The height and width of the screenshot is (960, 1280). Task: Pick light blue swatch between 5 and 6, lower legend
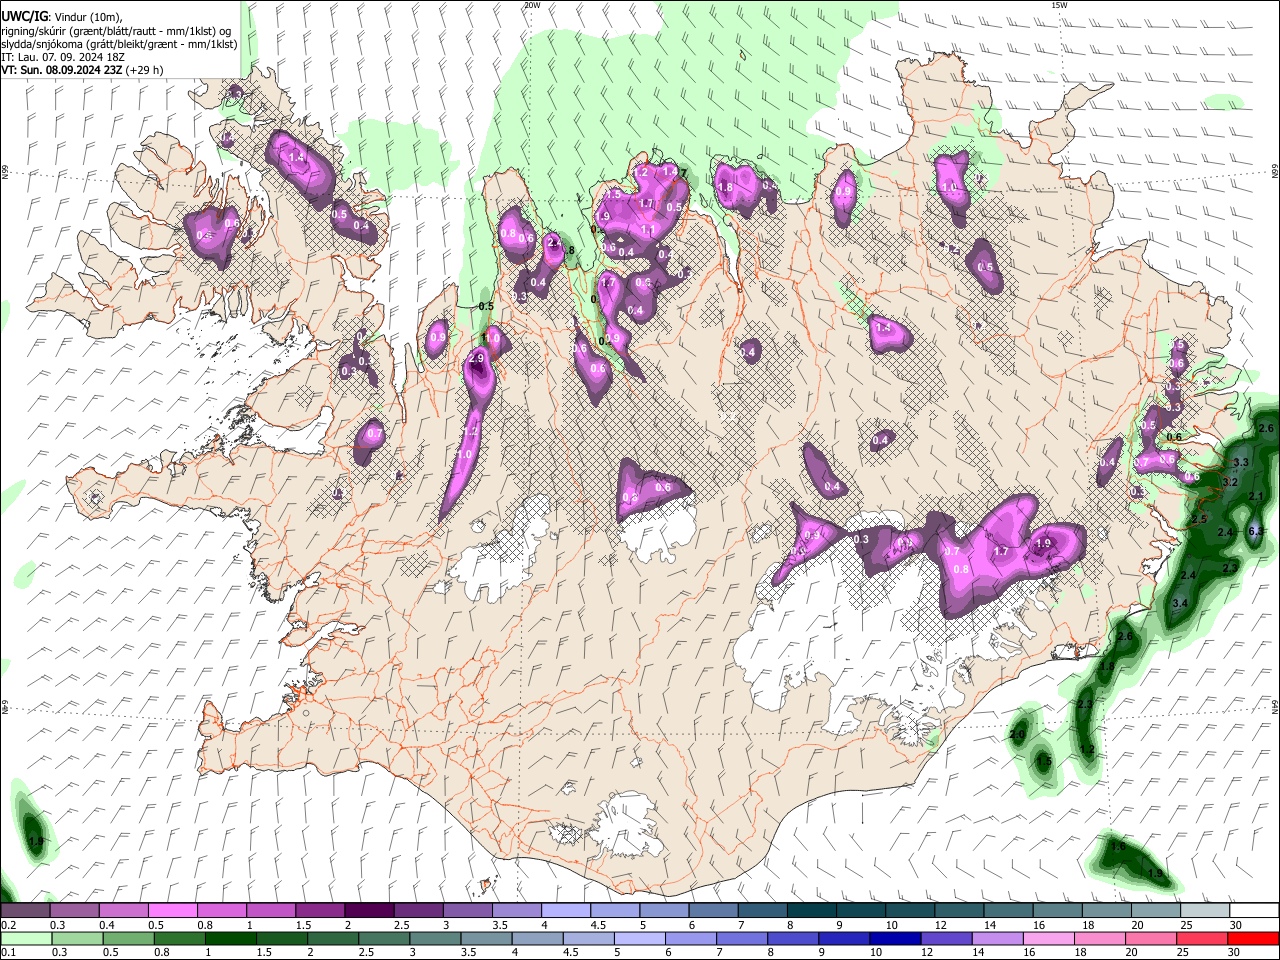tap(640, 938)
